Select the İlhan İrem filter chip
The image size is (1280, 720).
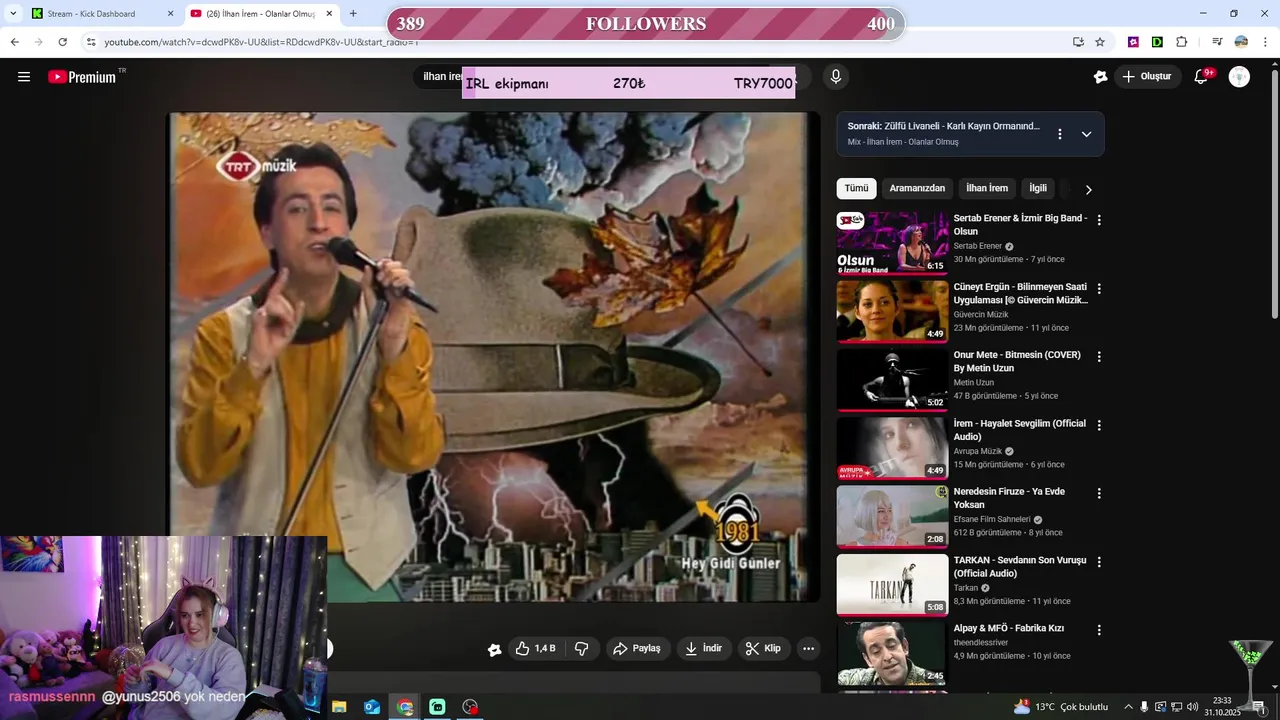point(987,188)
